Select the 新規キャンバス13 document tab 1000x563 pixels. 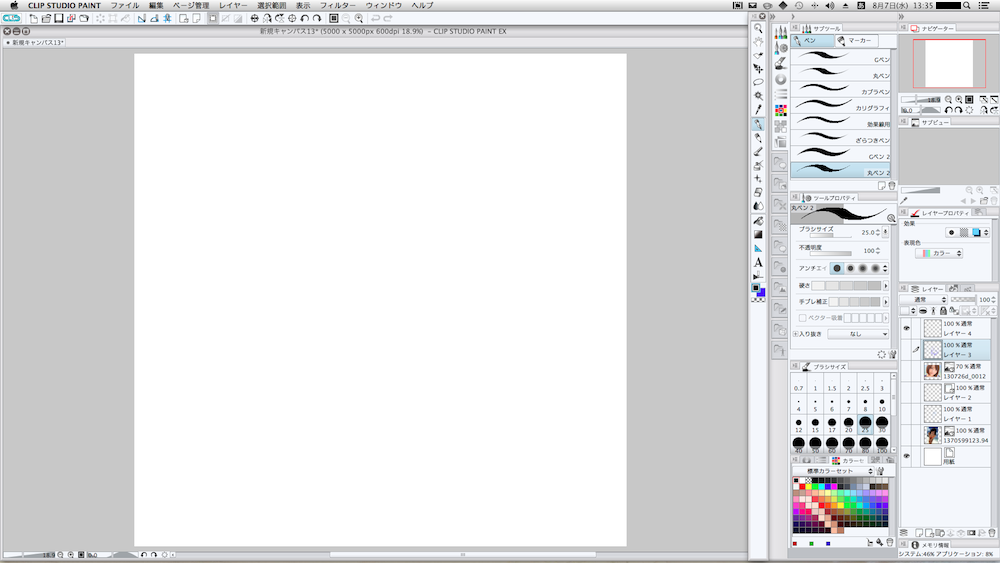coord(35,43)
